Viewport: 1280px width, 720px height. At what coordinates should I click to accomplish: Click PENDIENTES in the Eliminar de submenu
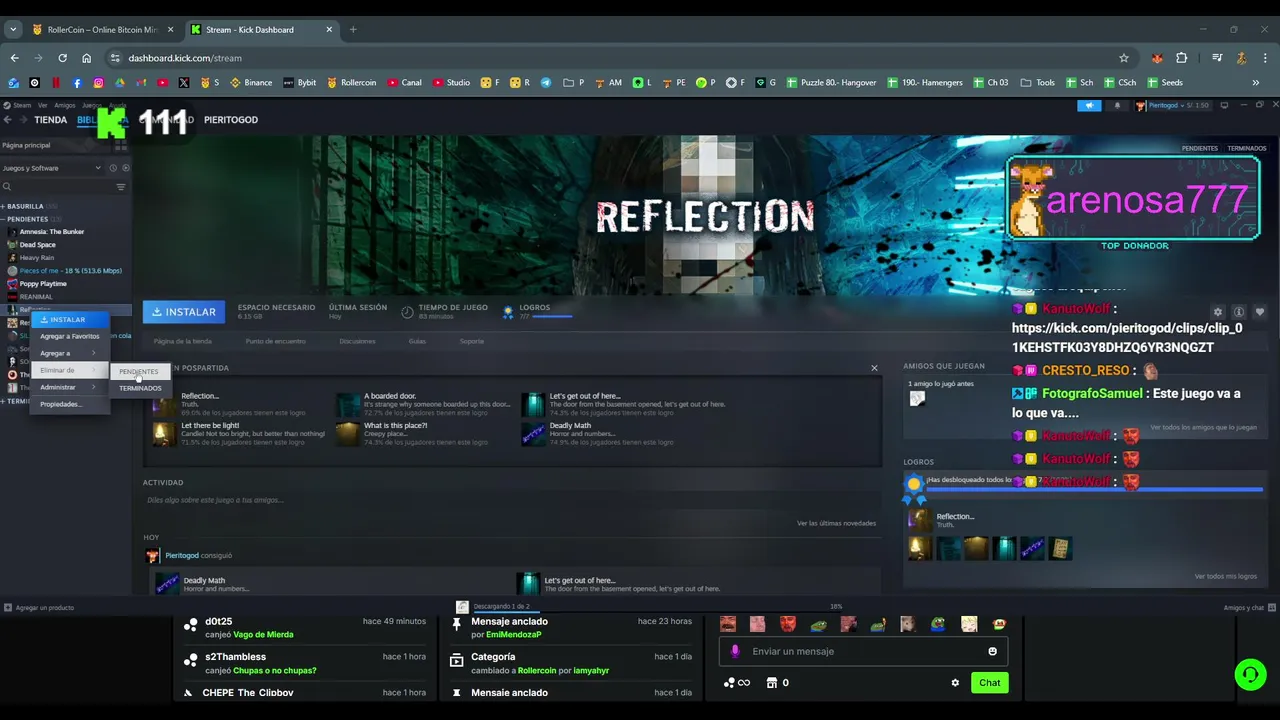(x=139, y=372)
